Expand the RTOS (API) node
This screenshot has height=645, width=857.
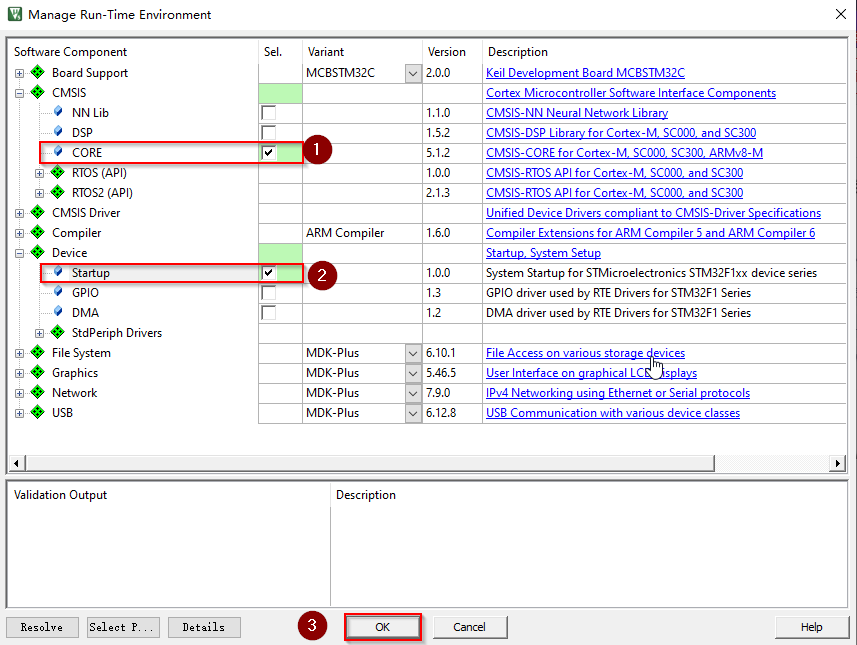(39, 173)
